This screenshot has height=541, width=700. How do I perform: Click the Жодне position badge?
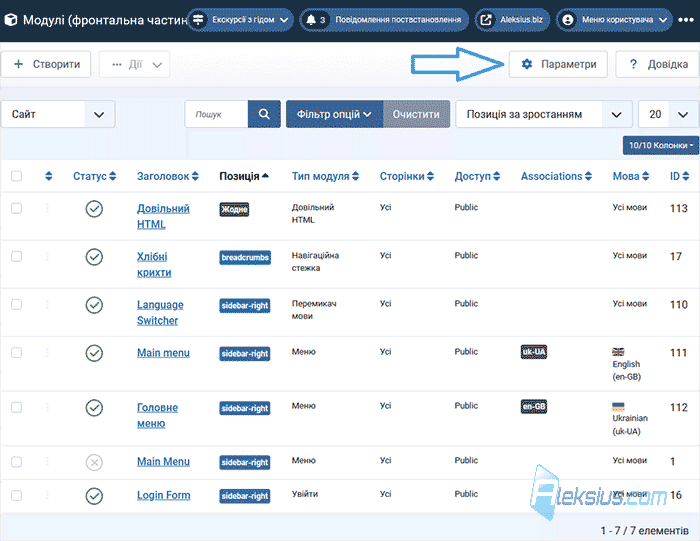234,209
